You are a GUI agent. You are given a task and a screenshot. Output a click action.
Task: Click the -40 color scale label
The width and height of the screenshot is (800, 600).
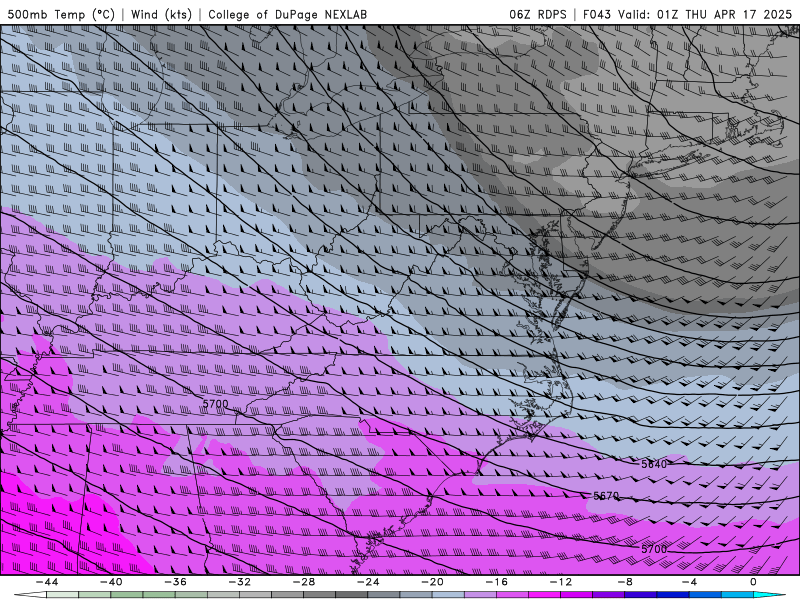click(x=111, y=582)
